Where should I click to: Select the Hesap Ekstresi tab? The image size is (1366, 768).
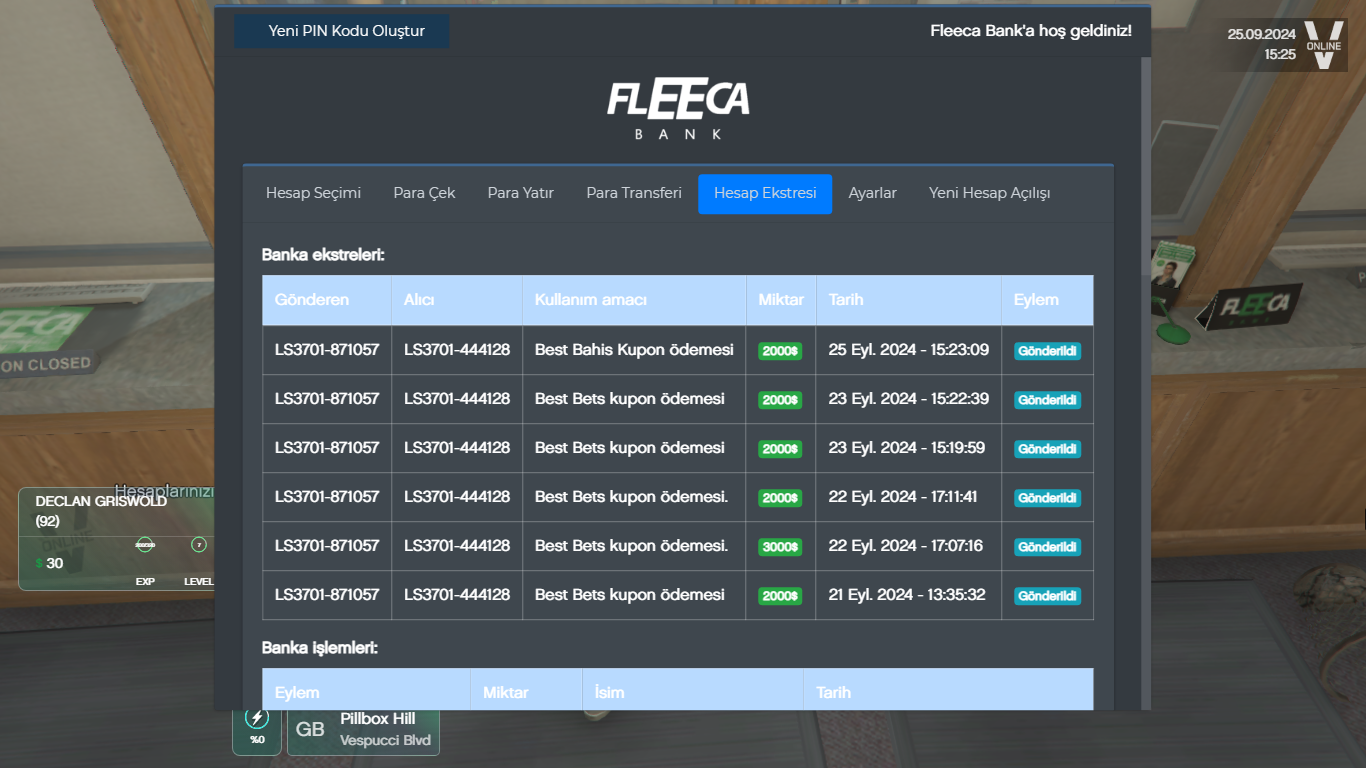pyautogui.click(x=765, y=193)
